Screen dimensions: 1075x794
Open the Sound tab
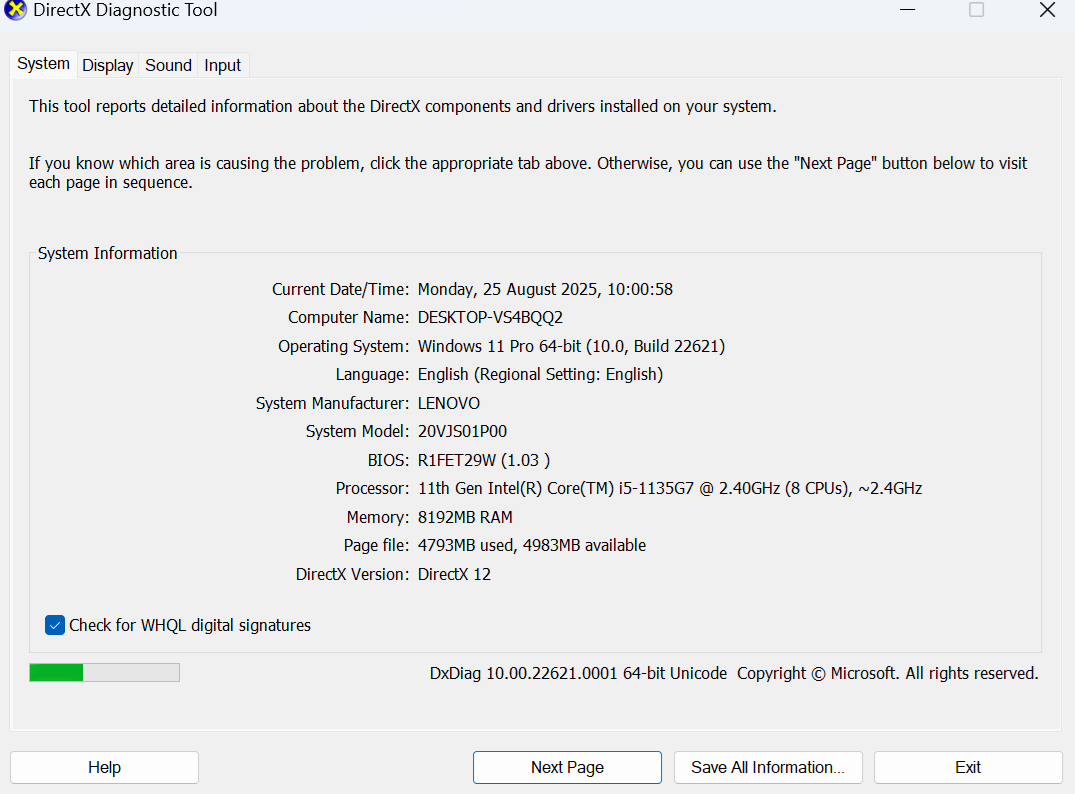(168, 65)
